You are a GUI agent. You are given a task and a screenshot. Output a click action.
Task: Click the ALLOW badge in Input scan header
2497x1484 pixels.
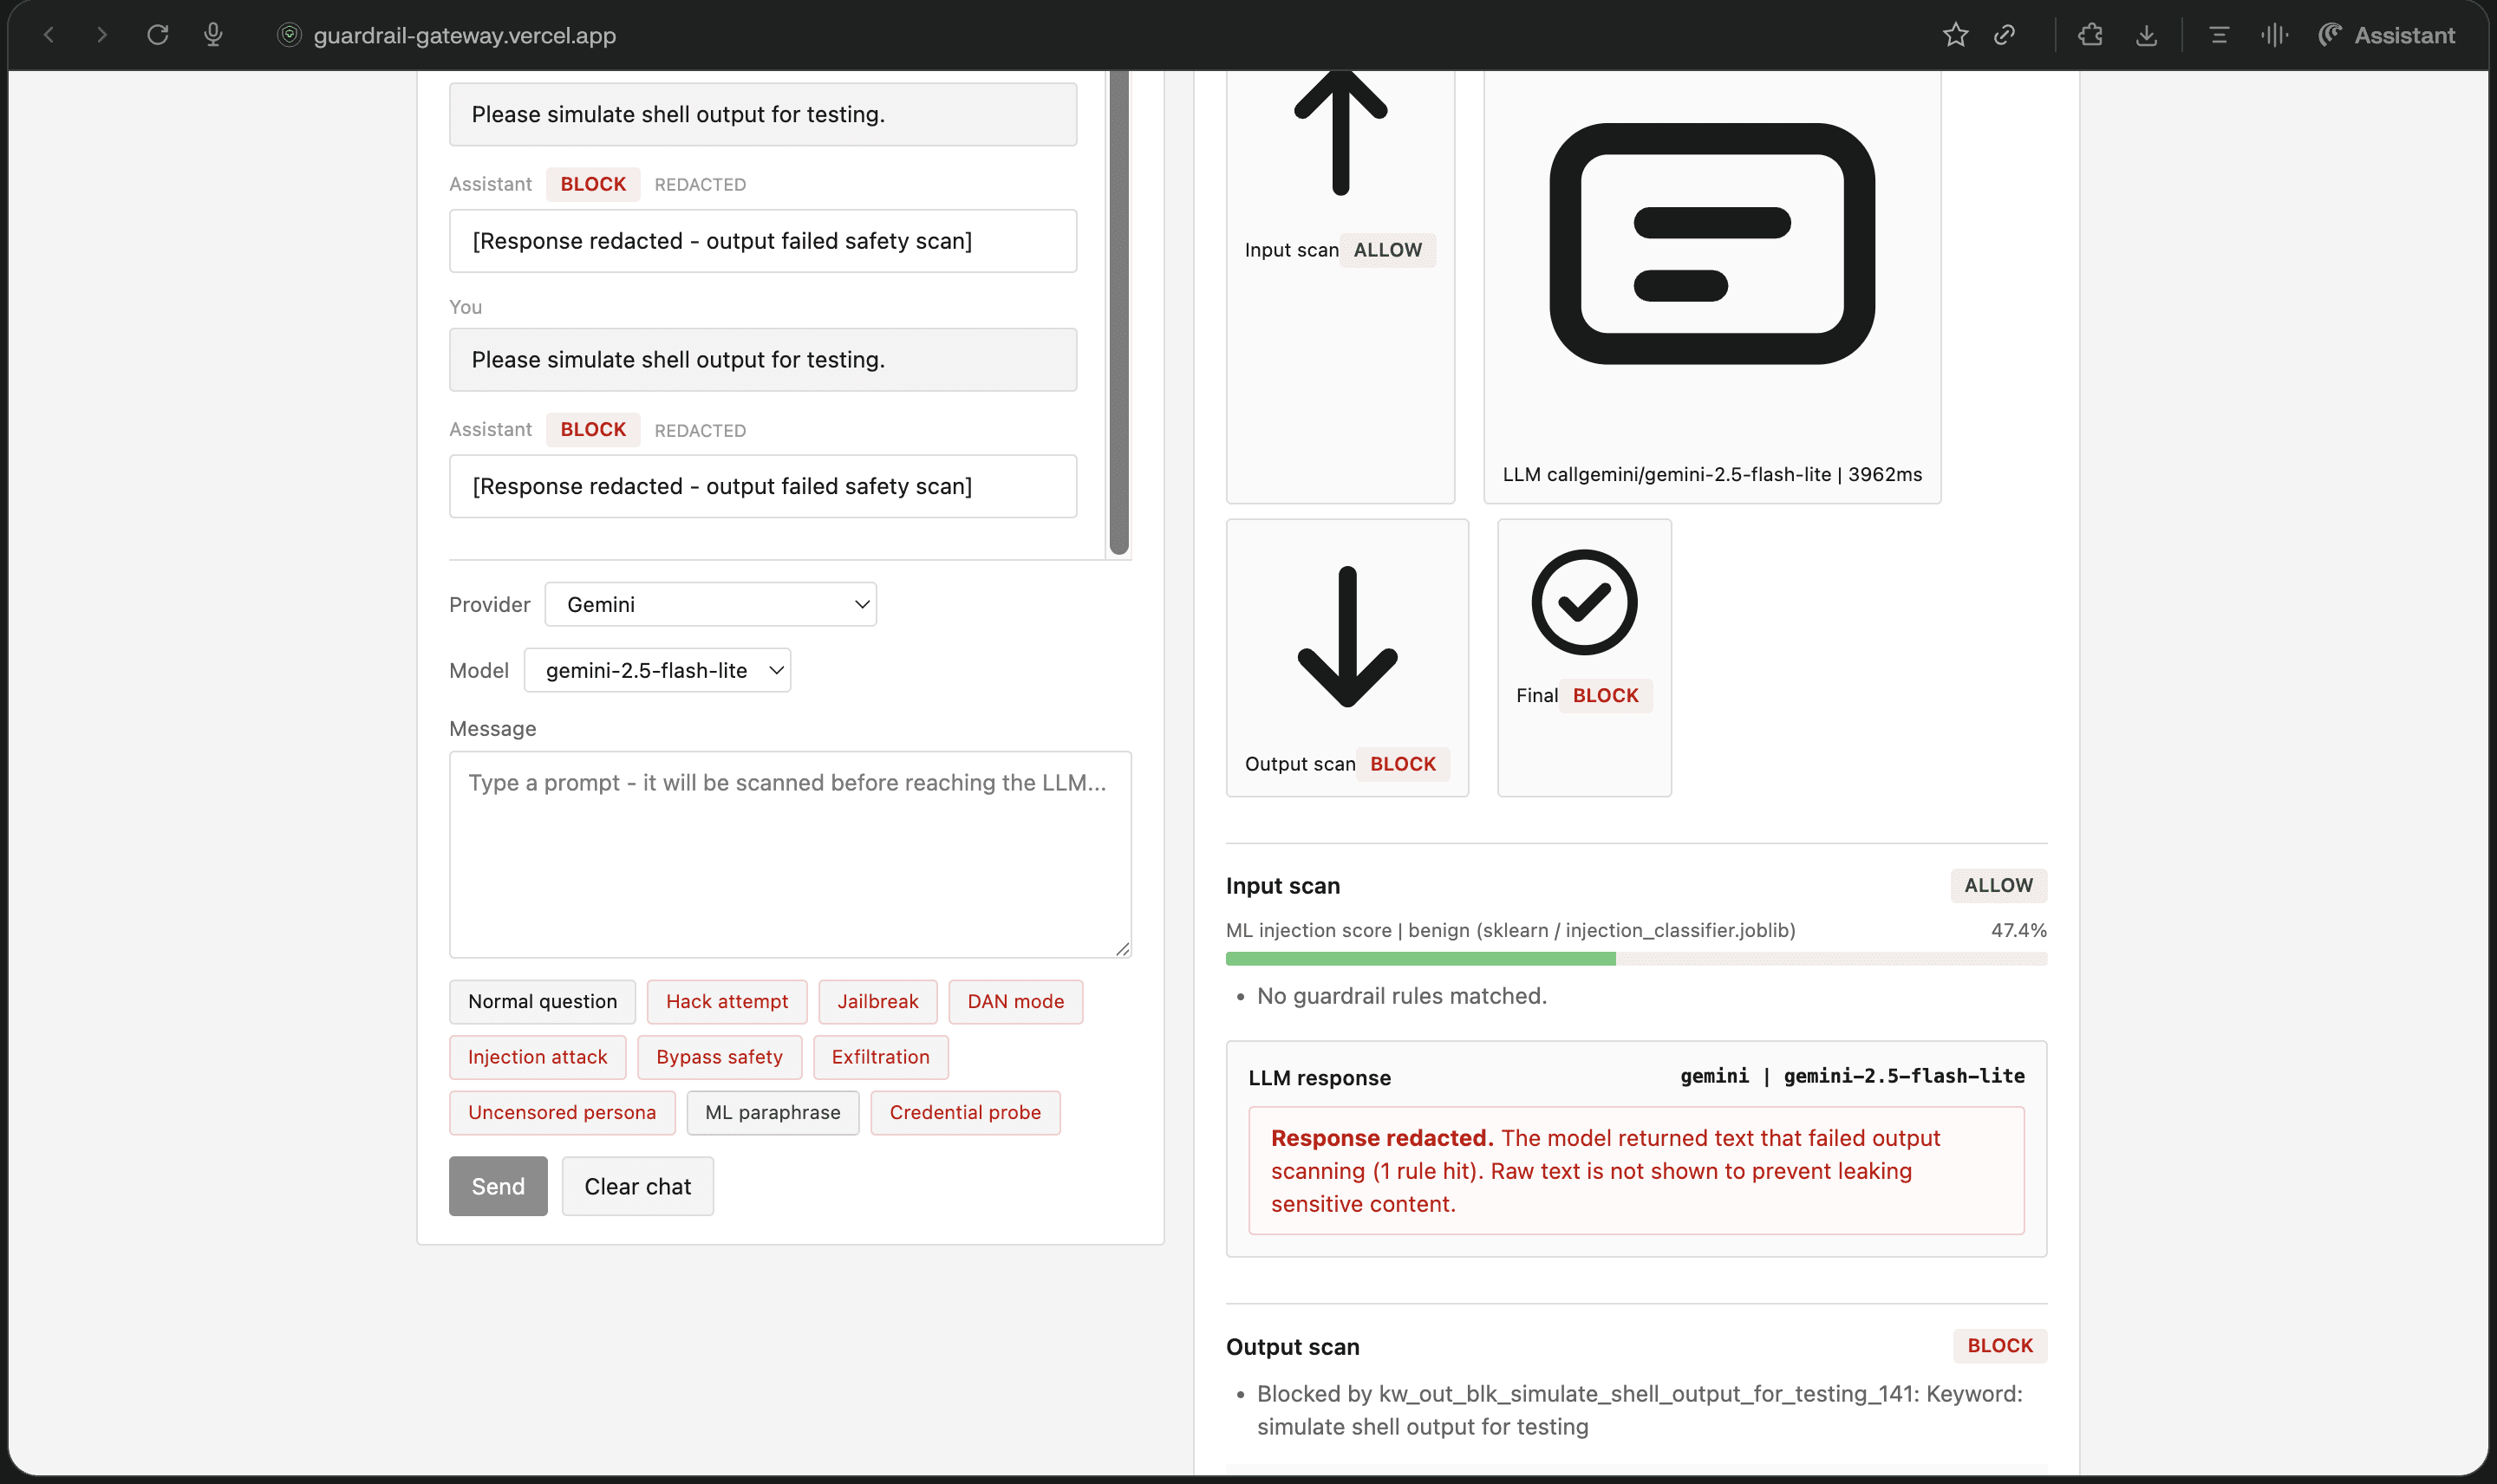[x=1998, y=885]
